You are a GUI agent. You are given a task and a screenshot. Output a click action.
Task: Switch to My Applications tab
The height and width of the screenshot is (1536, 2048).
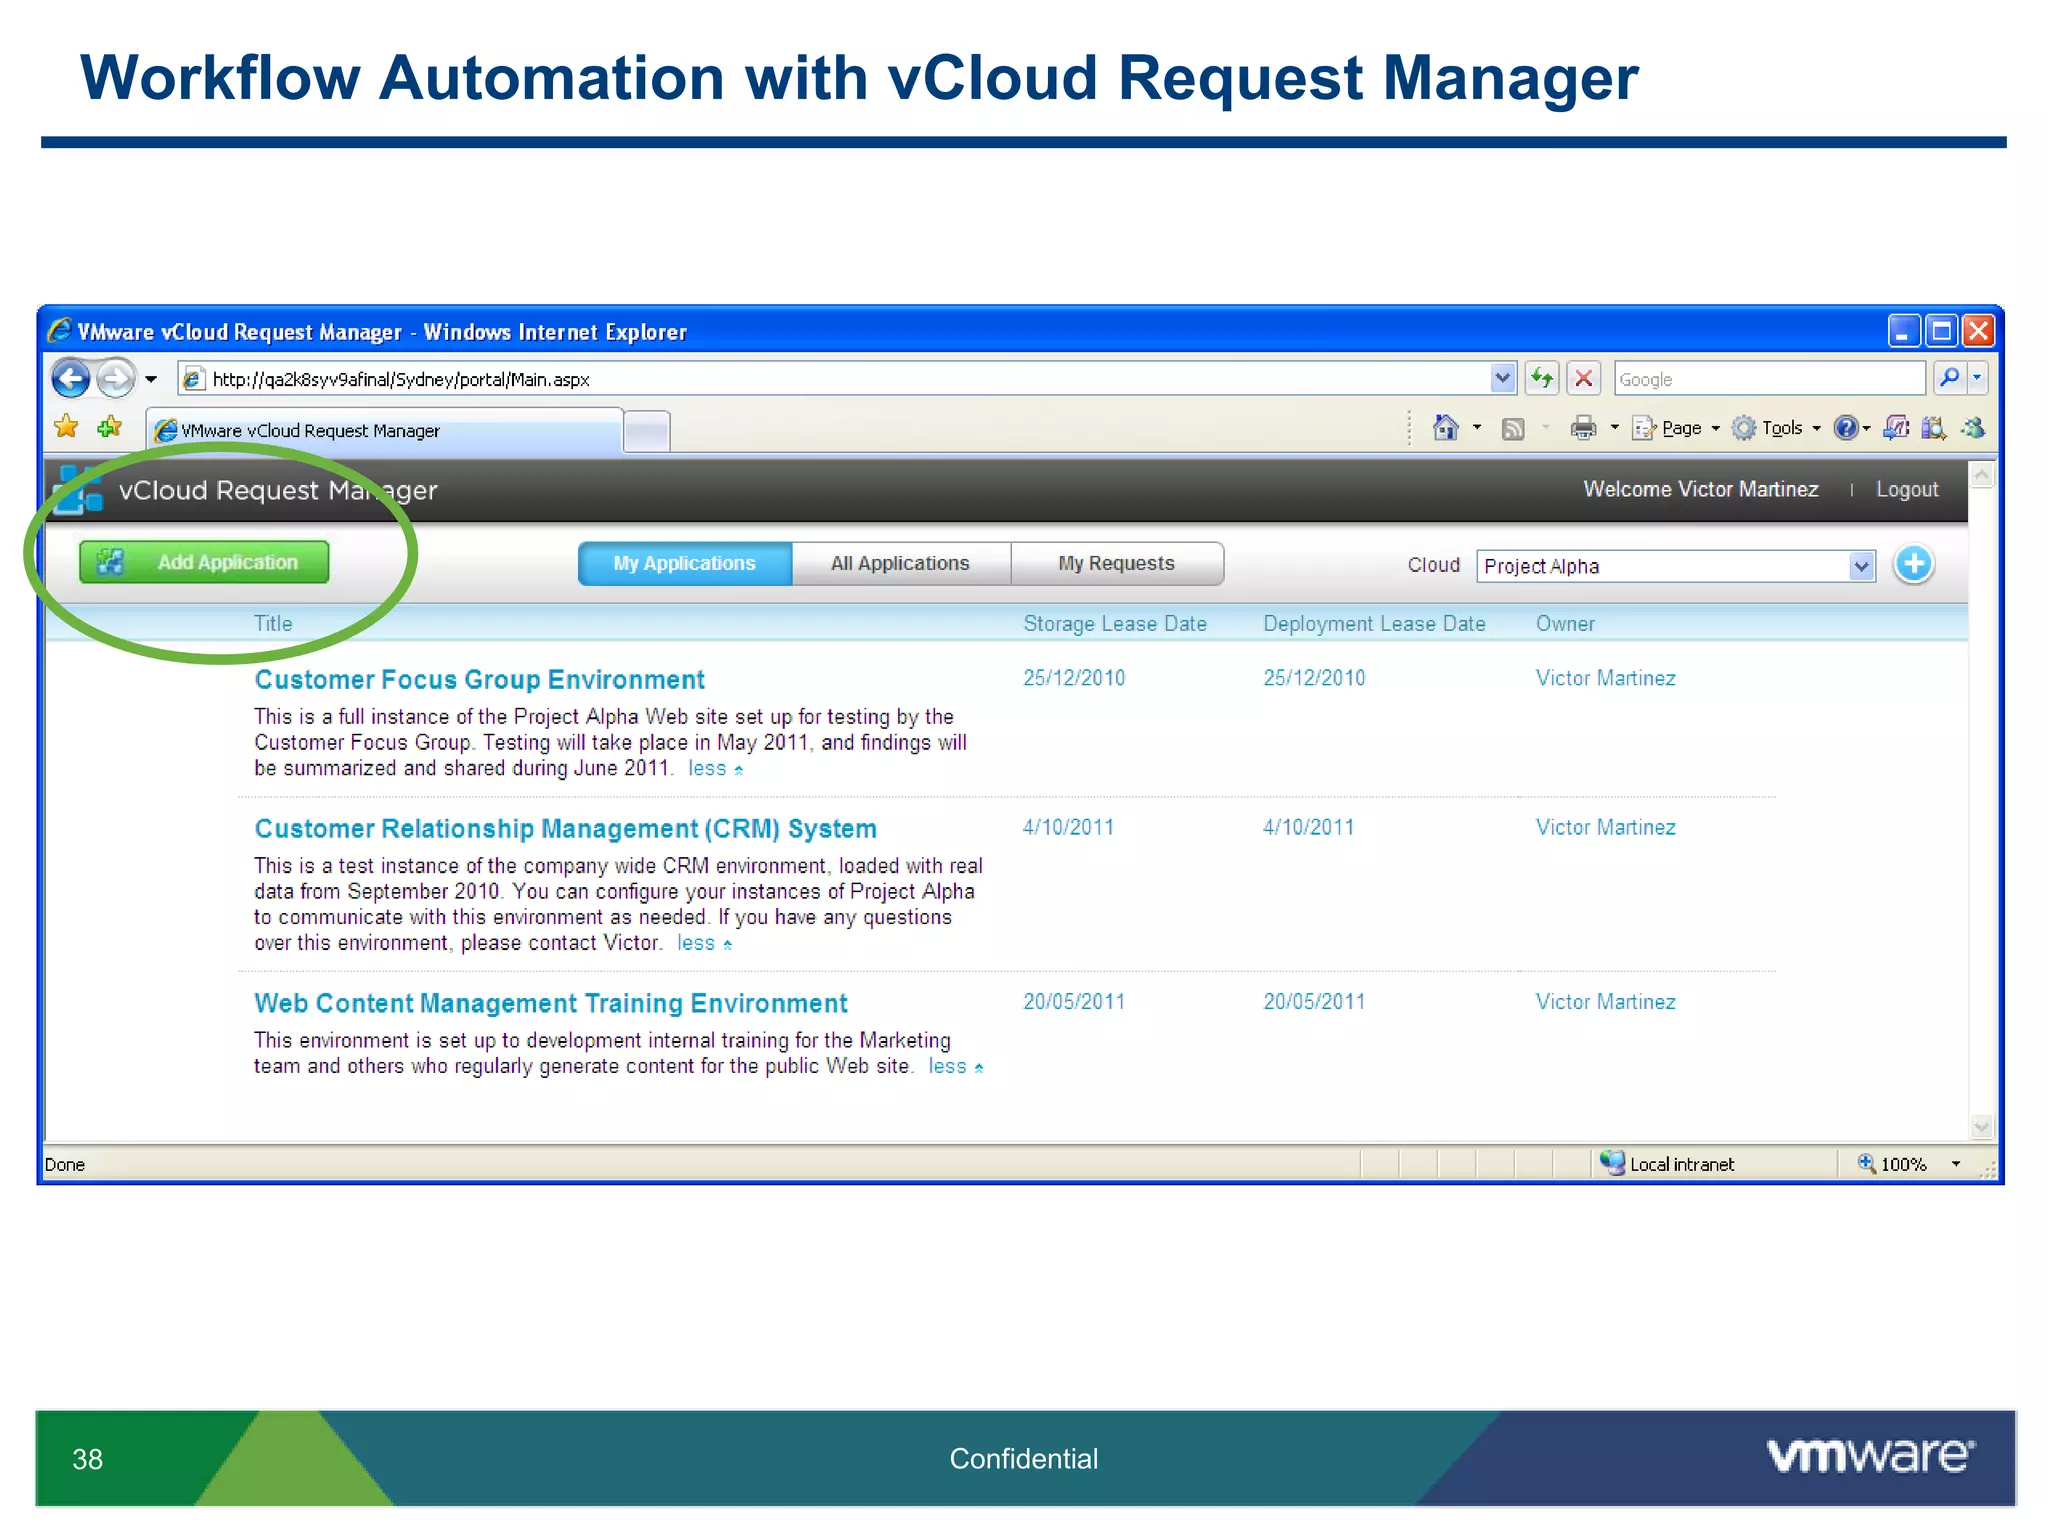pyautogui.click(x=685, y=564)
